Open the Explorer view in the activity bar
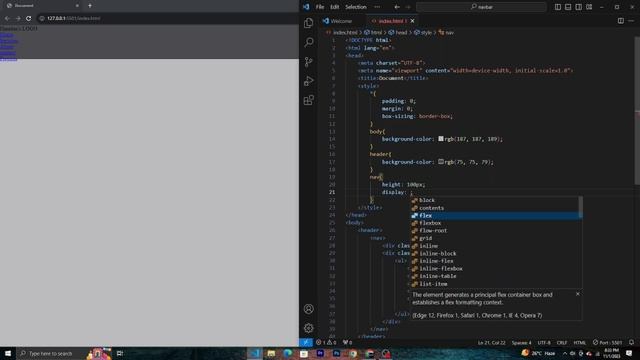The width and height of the screenshot is (640, 360). point(309,23)
